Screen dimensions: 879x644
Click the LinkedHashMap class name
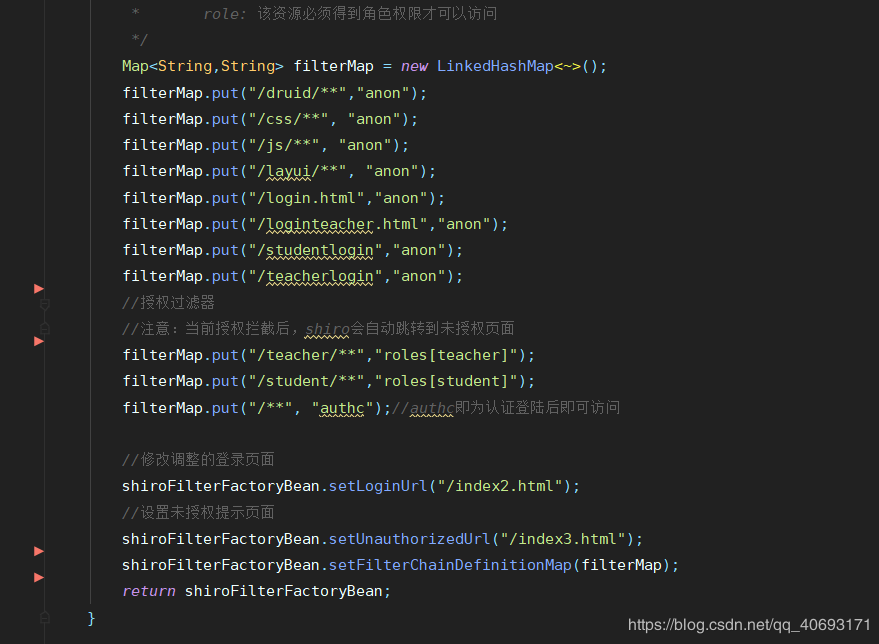point(495,66)
